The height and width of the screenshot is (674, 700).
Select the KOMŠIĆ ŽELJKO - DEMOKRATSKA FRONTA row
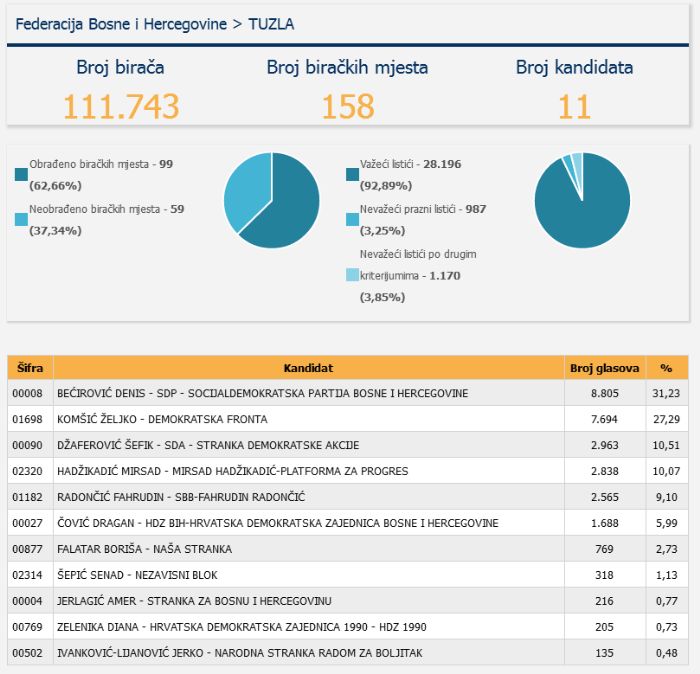pos(348,419)
